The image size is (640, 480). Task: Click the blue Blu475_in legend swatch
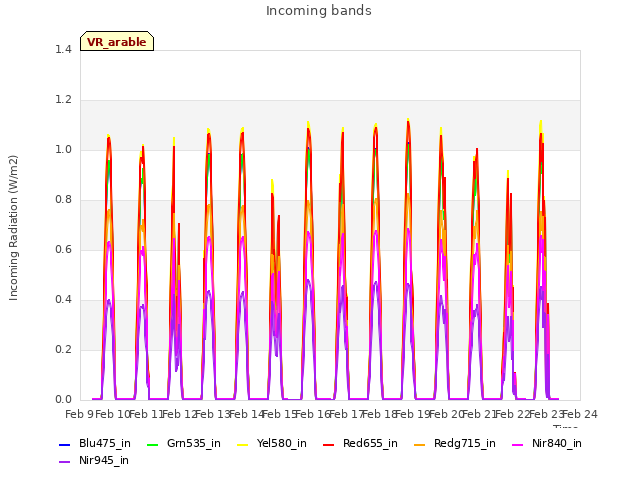coord(64,444)
